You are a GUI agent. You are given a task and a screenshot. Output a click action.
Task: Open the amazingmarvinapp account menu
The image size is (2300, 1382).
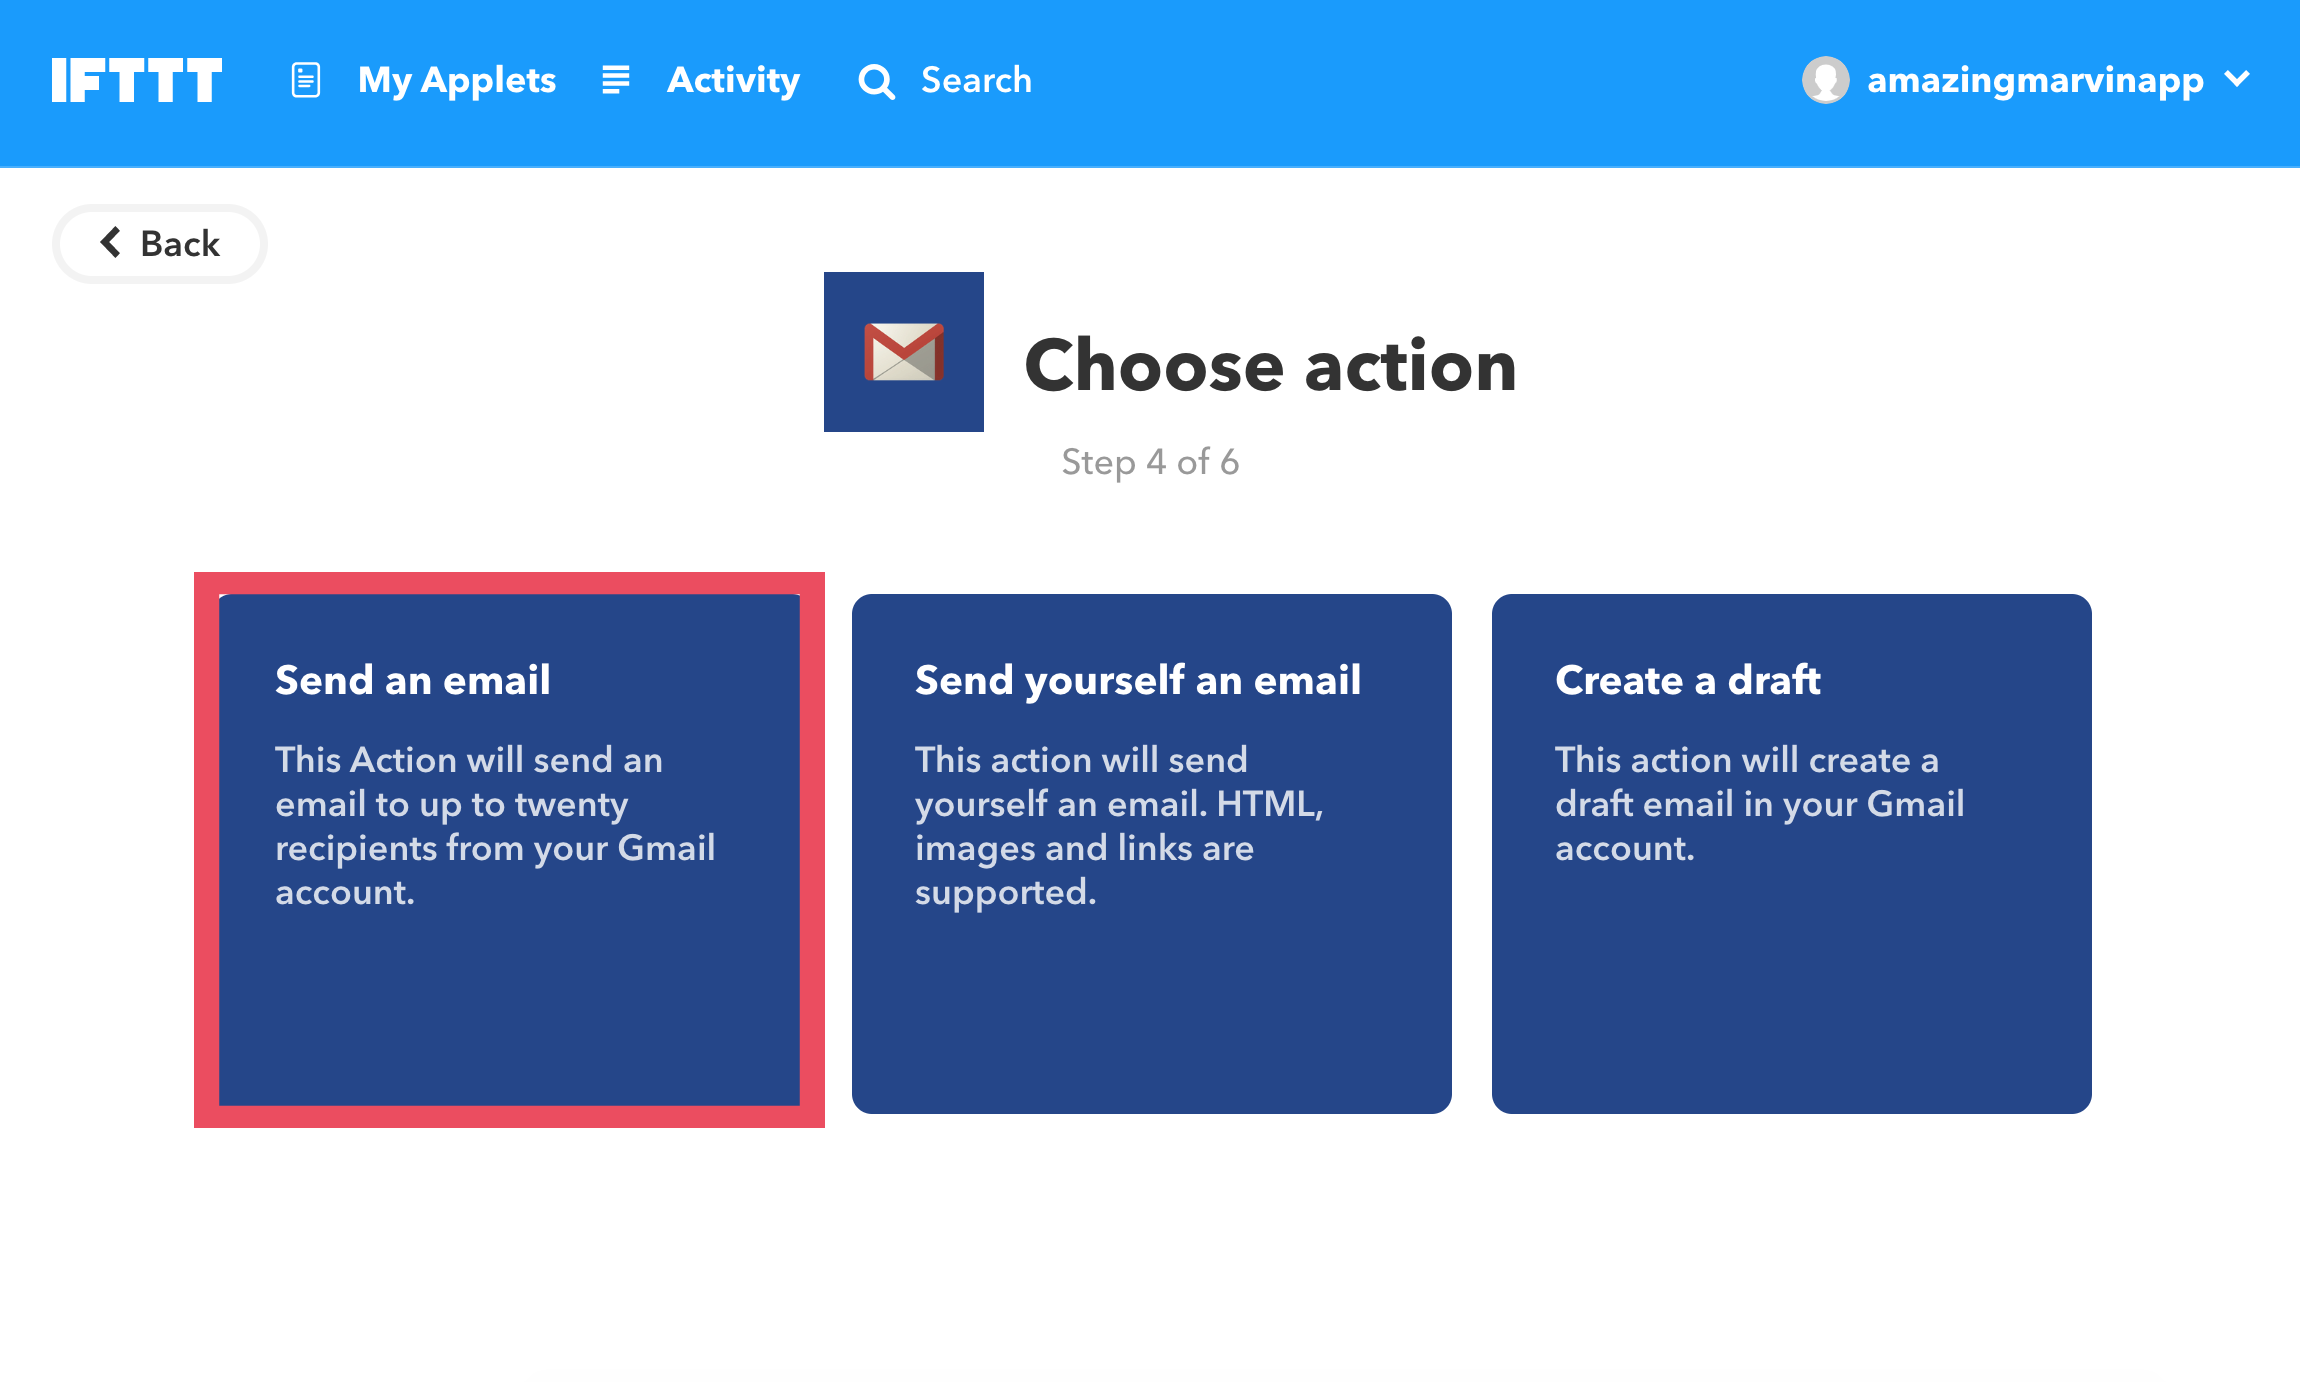click(x=2035, y=80)
